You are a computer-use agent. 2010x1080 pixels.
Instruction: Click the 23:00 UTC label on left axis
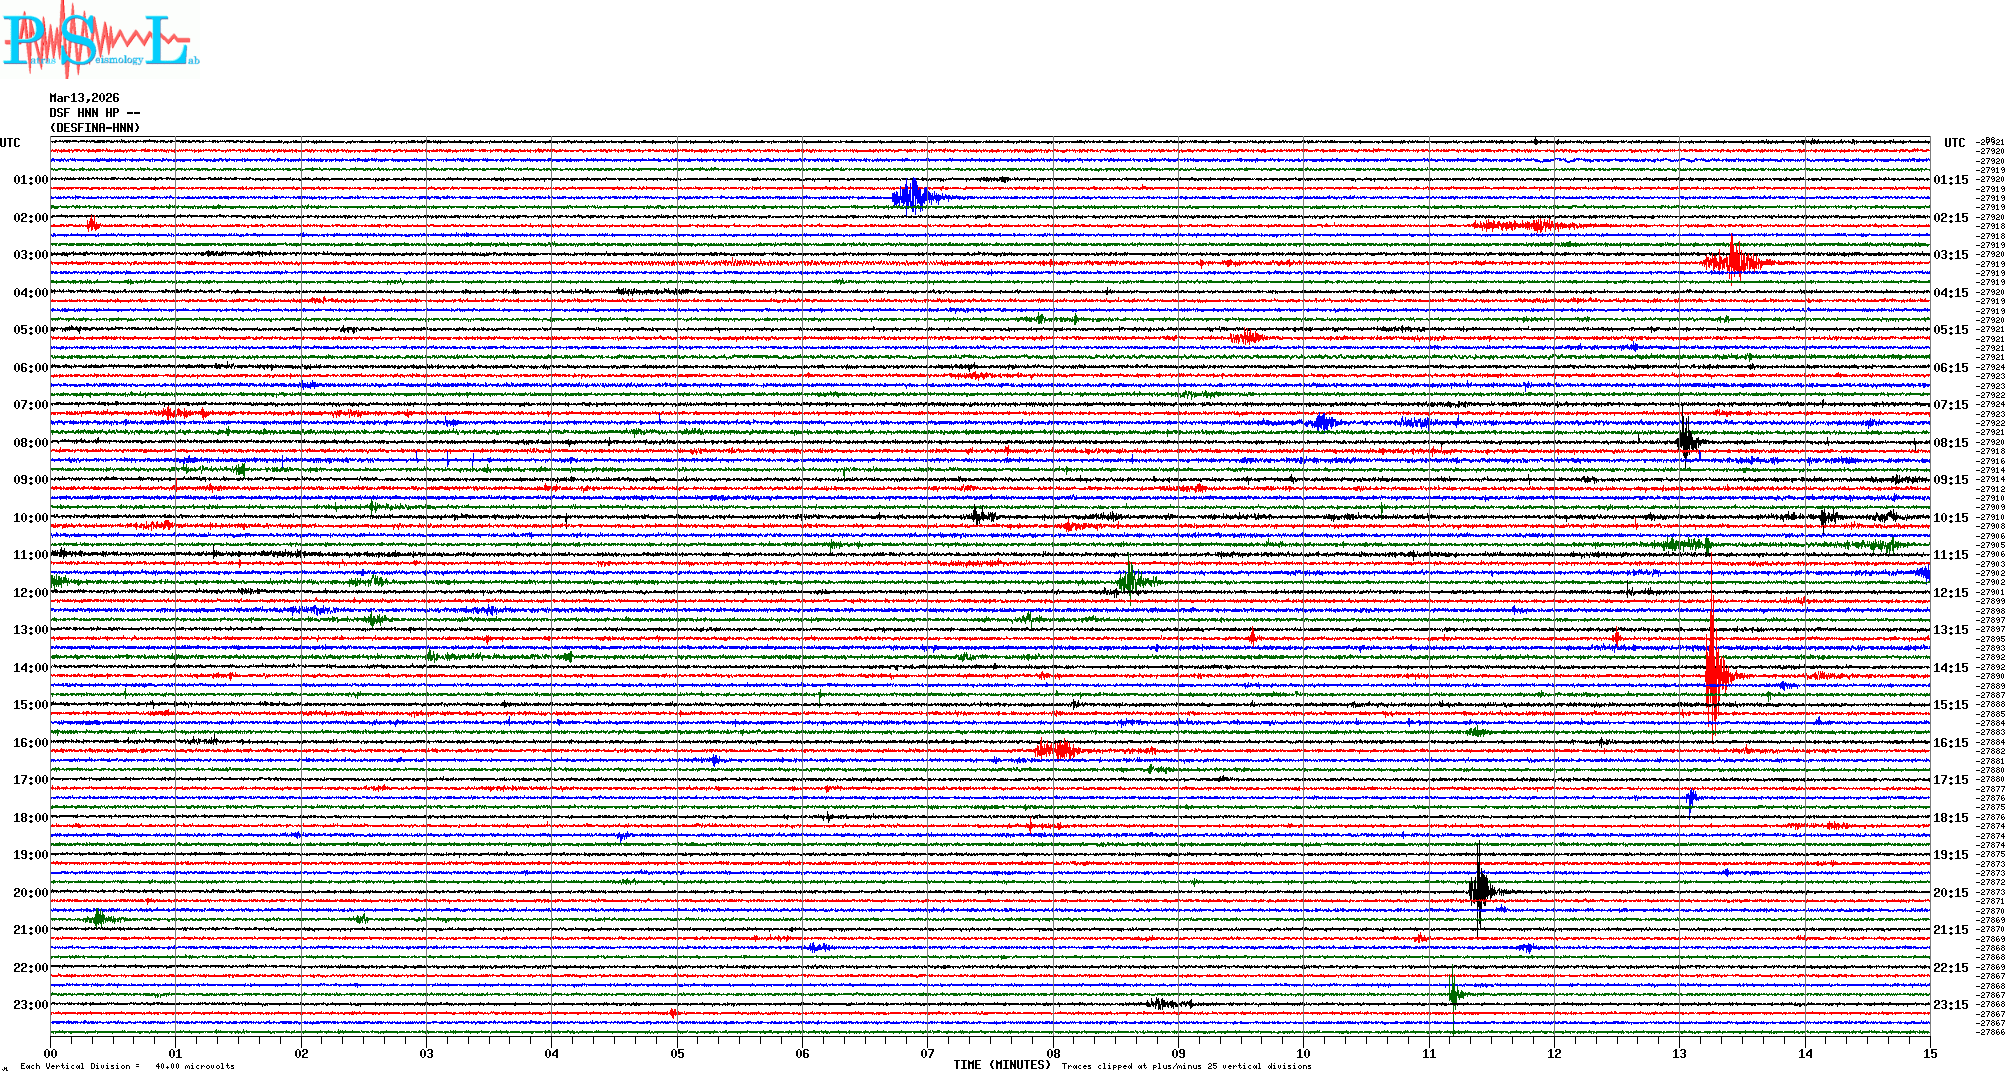coord(30,1005)
